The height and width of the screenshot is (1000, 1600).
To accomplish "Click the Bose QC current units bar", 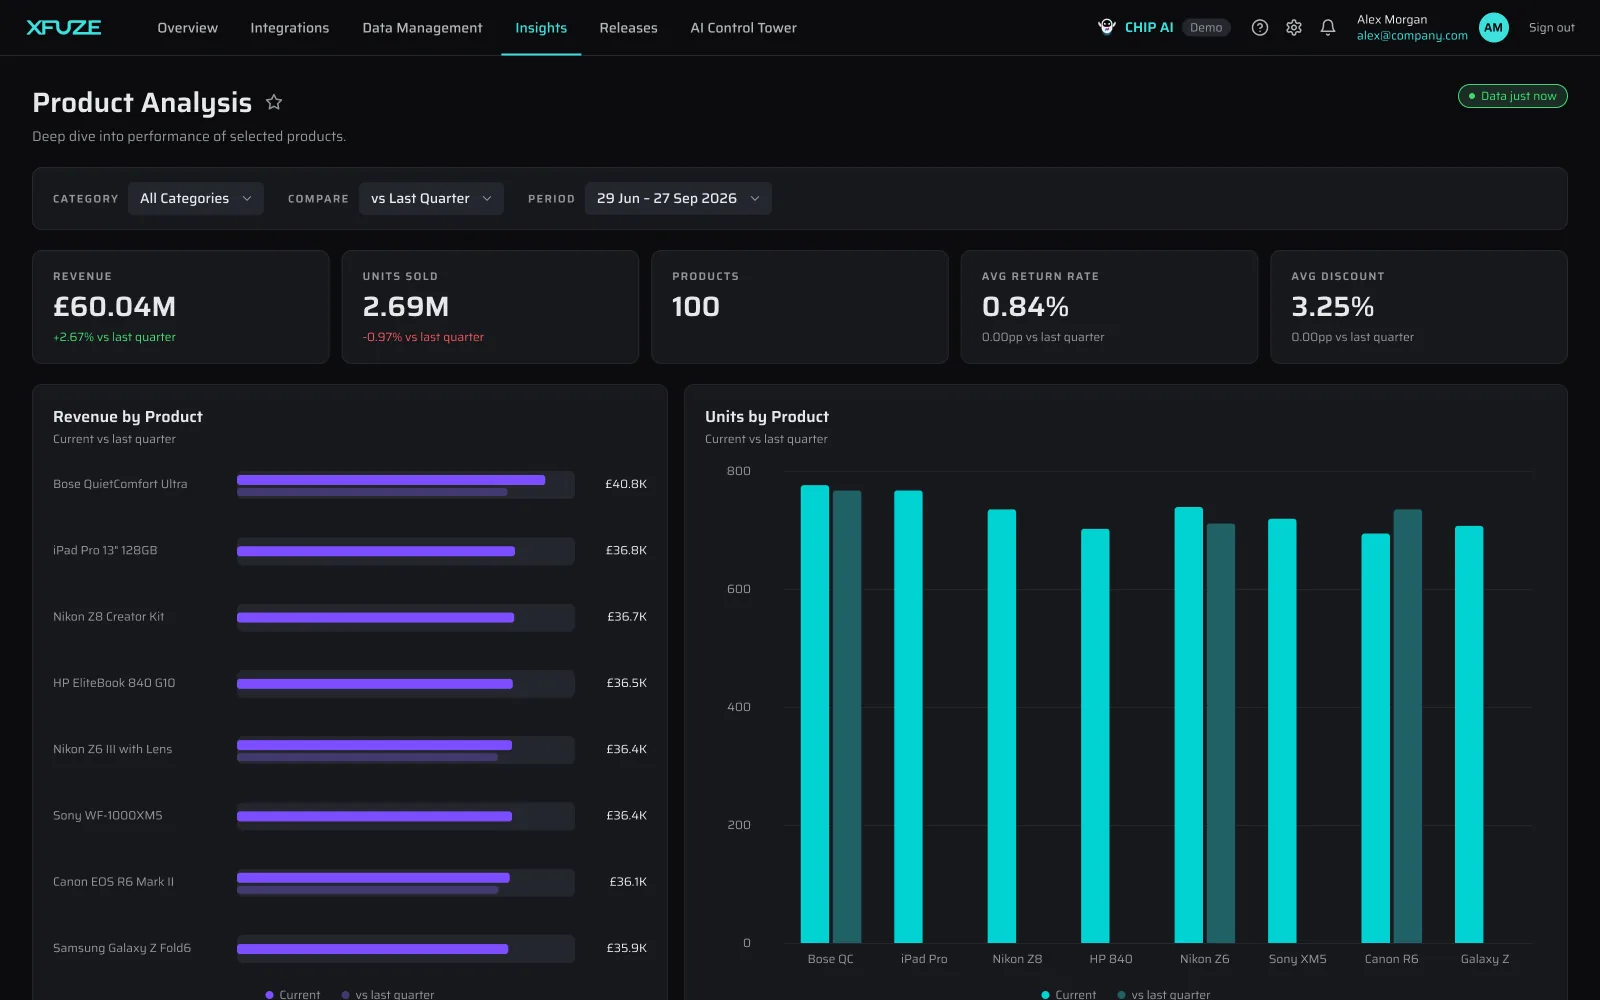I will [x=815, y=714].
